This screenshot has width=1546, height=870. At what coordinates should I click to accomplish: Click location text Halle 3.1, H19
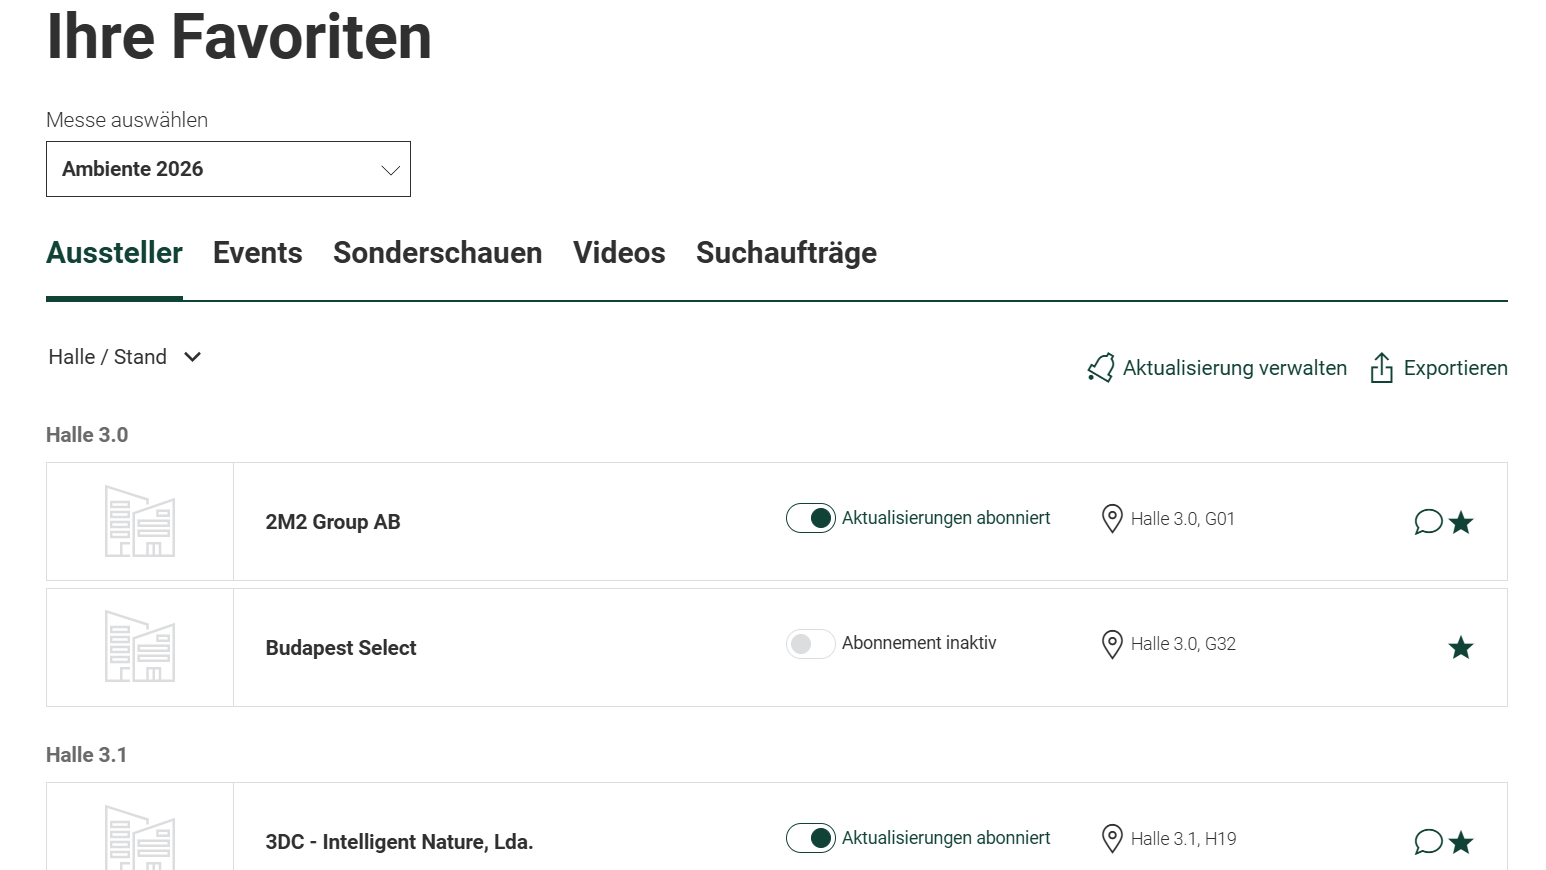pyautogui.click(x=1184, y=839)
